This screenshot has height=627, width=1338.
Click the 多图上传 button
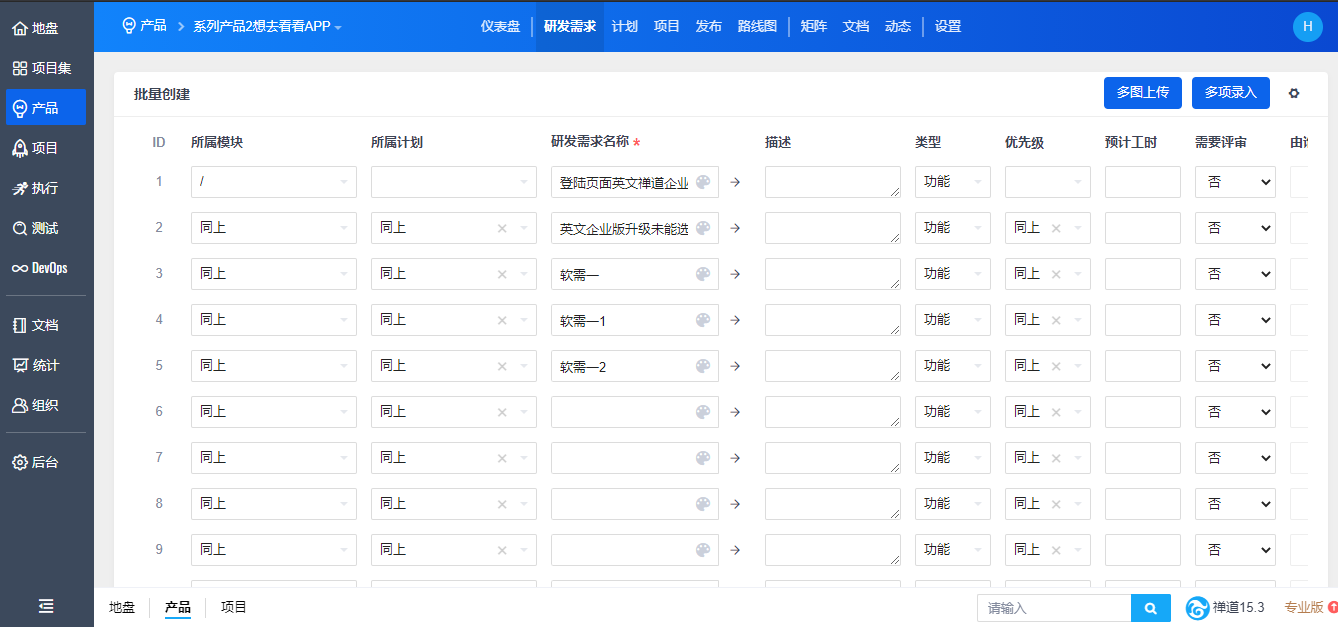1142,92
